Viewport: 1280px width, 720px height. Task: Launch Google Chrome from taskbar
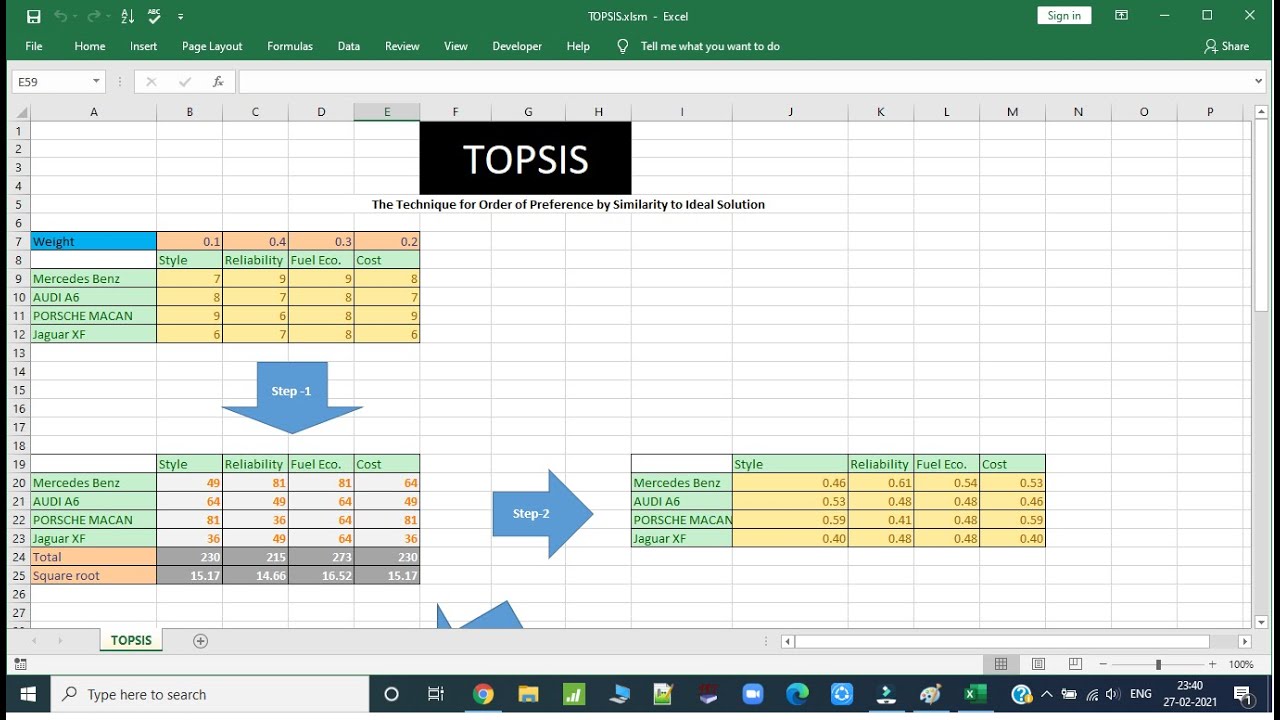[x=483, y=694]
